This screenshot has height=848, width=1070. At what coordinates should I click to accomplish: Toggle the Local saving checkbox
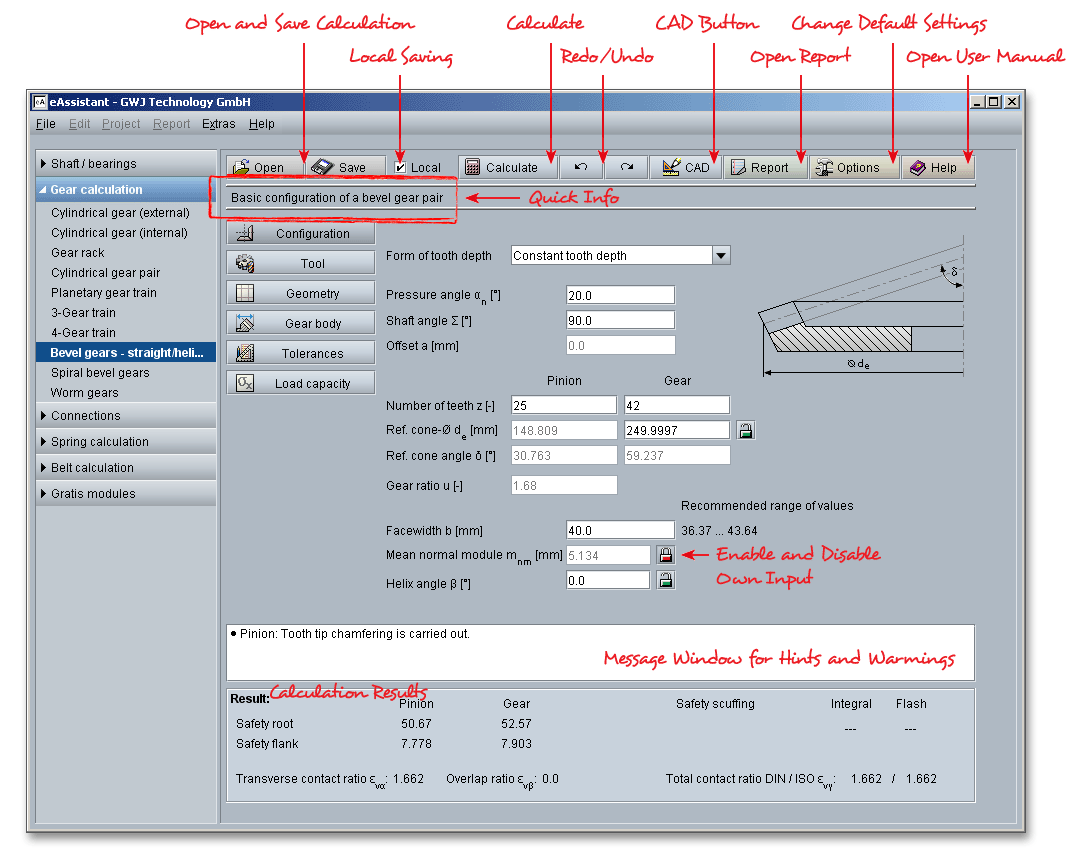click(401, 168)
